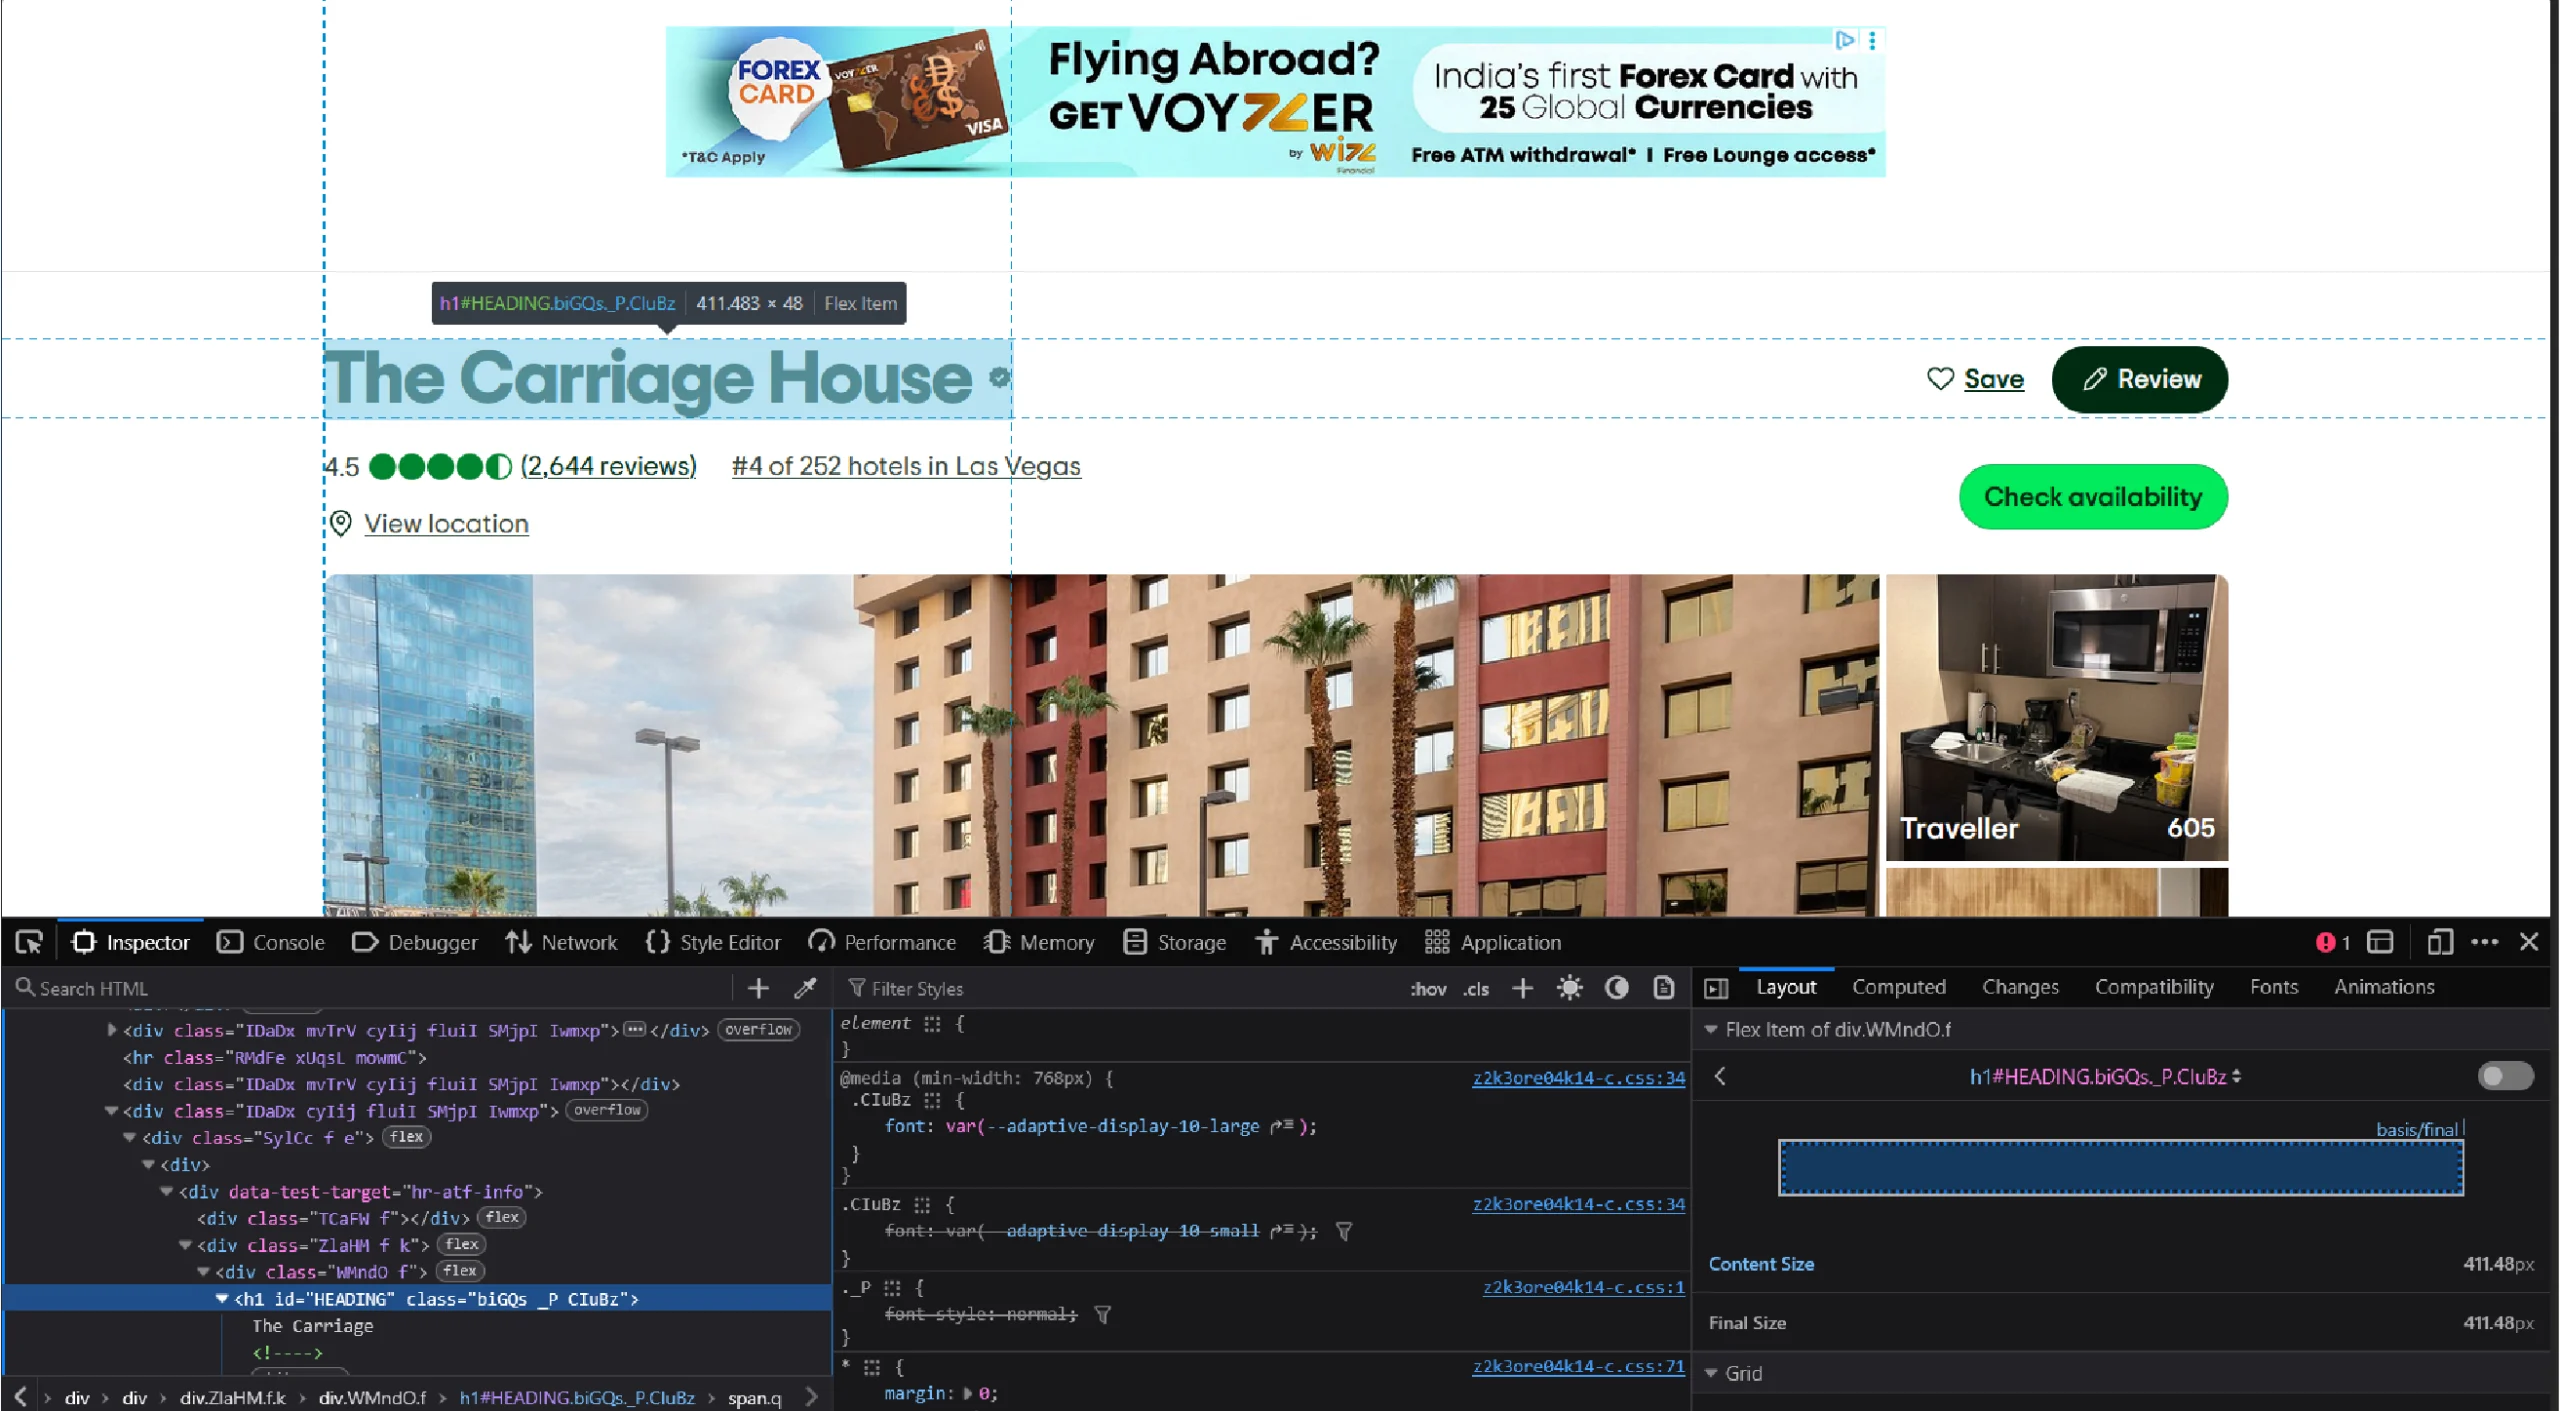The height and width of the screenshot is (1411, 2560).
Task: Enable light color scheme simulation sun icon
Action: tap(1570, 988)
